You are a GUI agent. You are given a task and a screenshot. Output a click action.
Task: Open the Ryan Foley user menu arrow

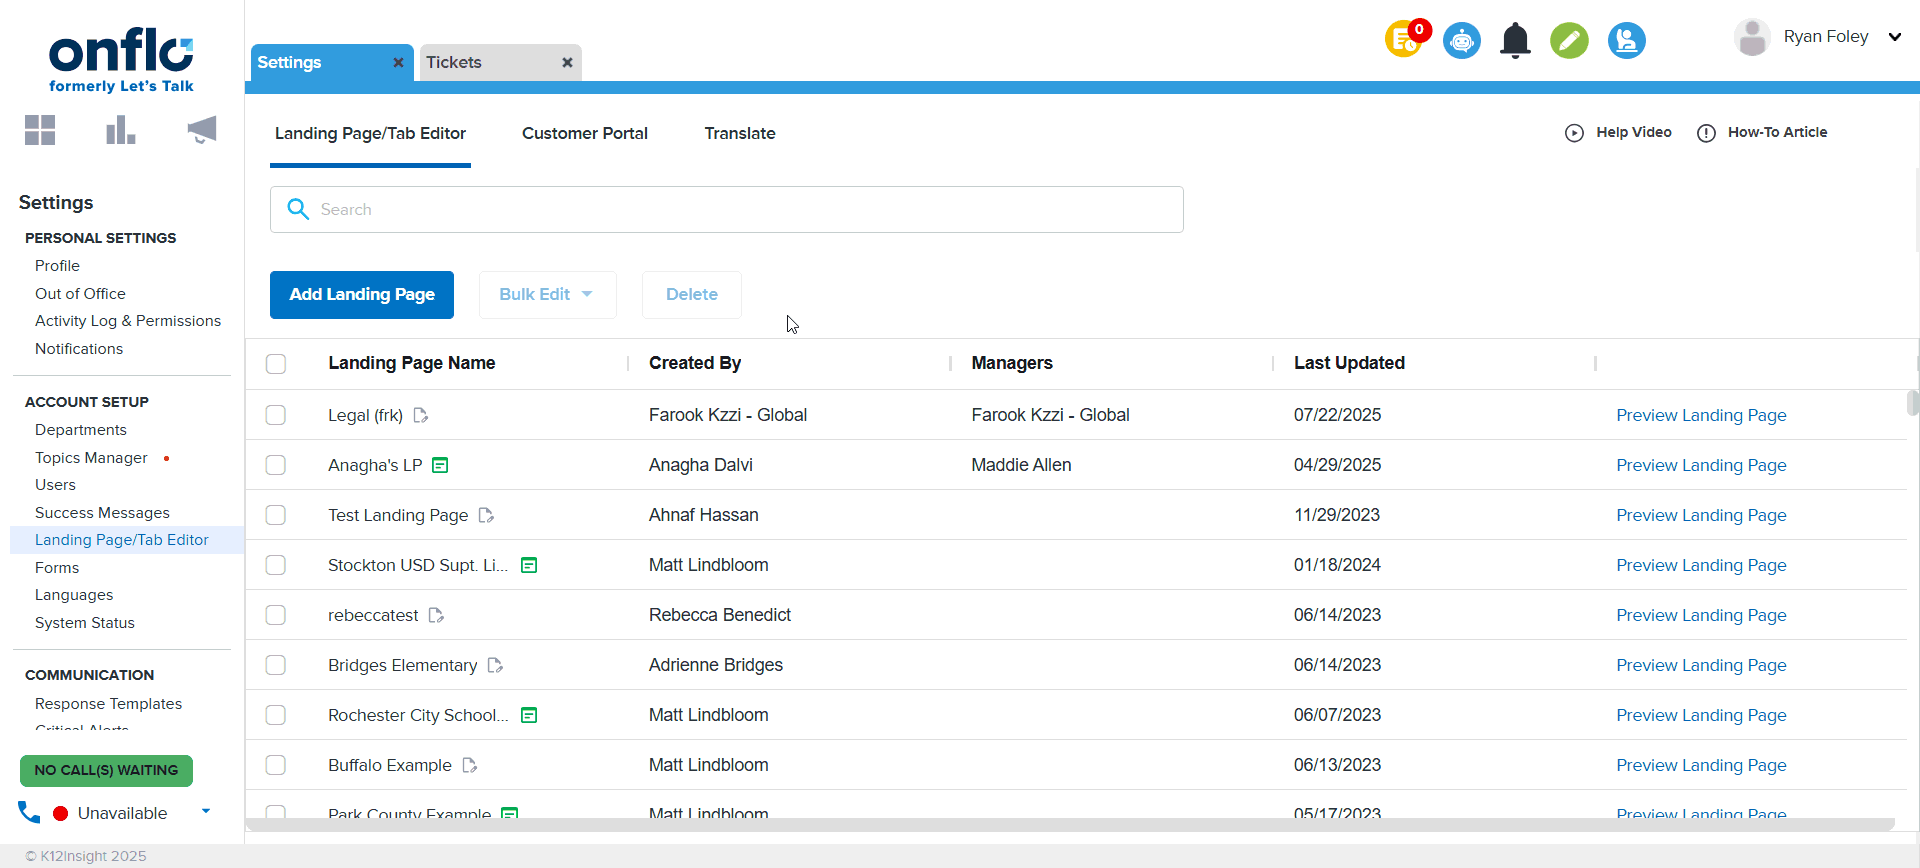pos(1894,37)
